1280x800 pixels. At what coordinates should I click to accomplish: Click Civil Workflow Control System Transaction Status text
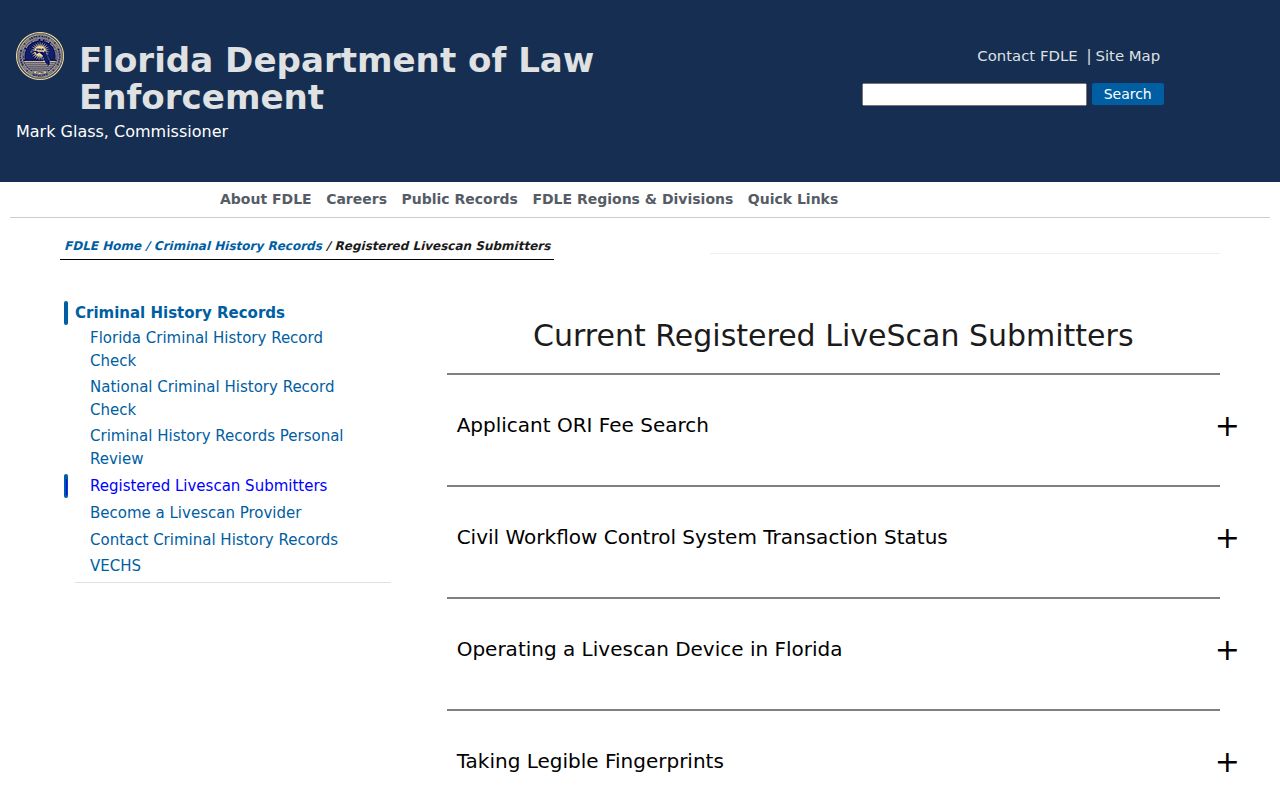pos(702,537)
